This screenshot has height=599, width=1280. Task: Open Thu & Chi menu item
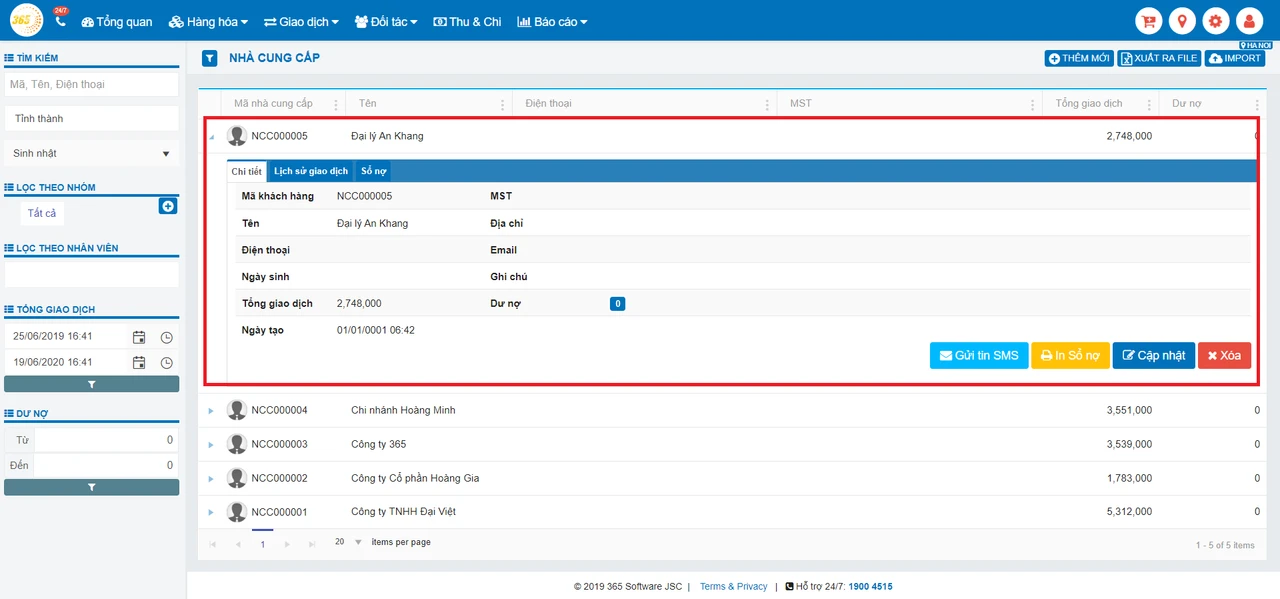point(467,21)
